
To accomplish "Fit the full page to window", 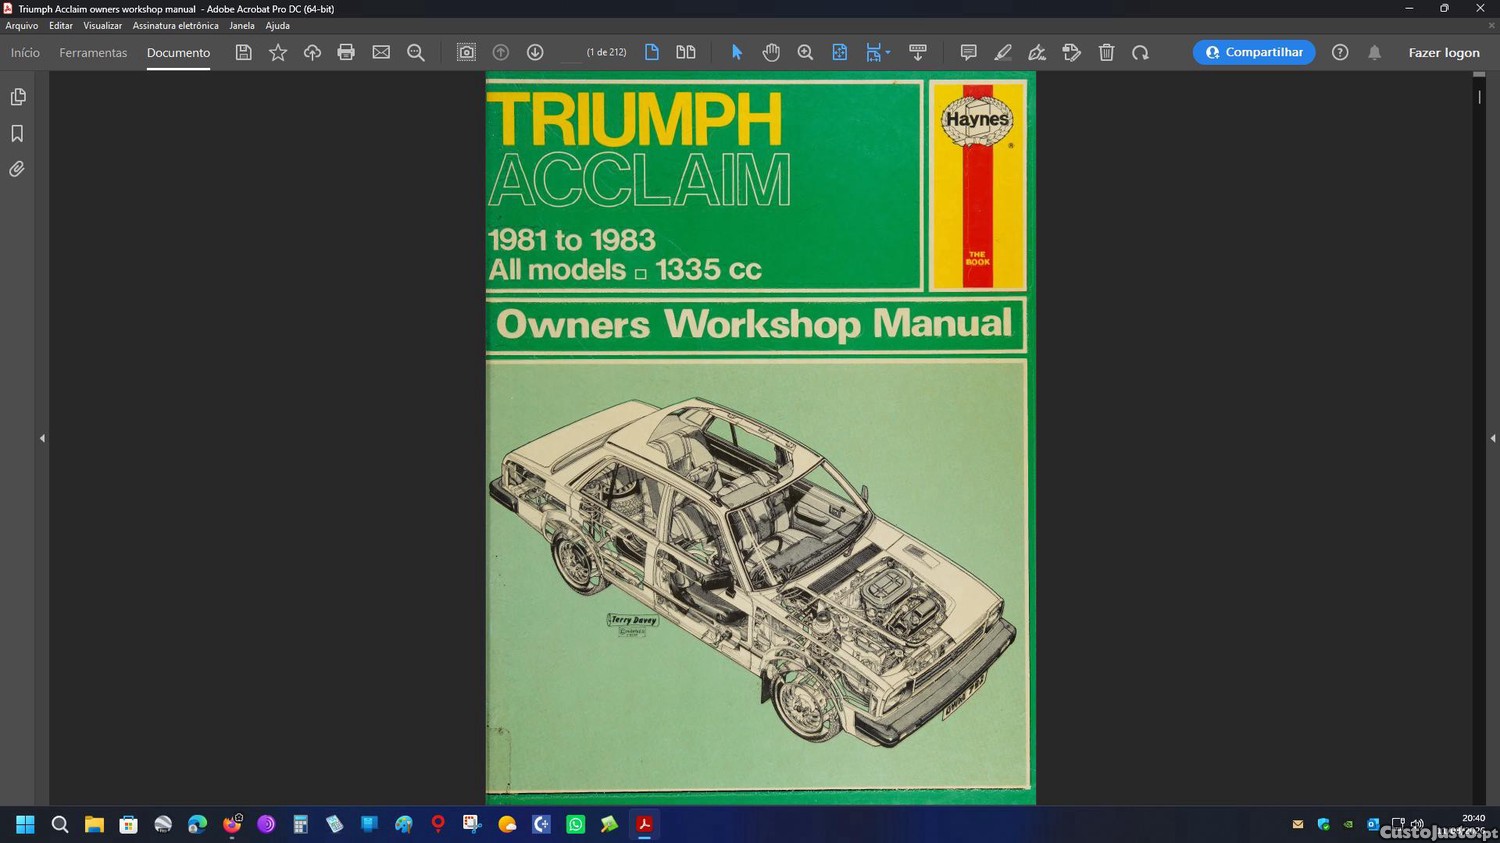I will click(840, 52).
